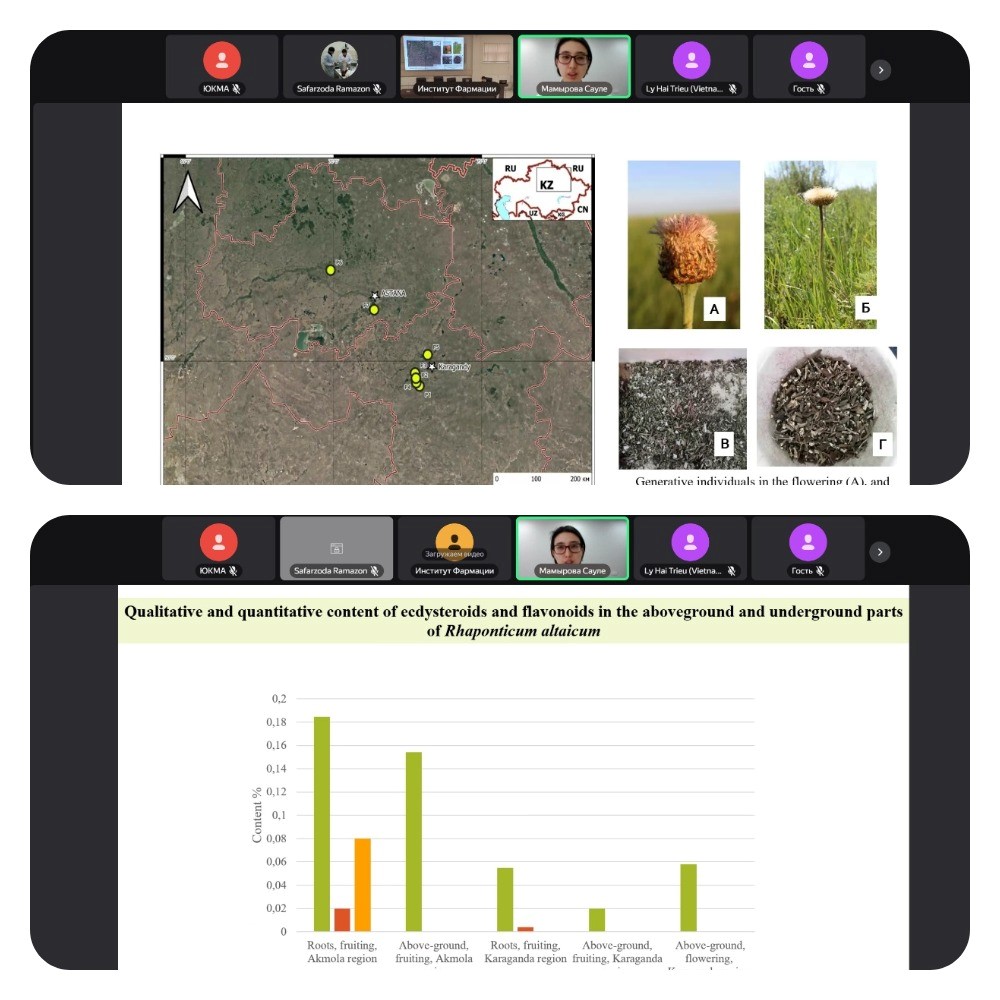Click Safarzoda Ramazon's placeholder icon in bottom call
This screenshot has width=1000, height=1000.
point(336,547)
